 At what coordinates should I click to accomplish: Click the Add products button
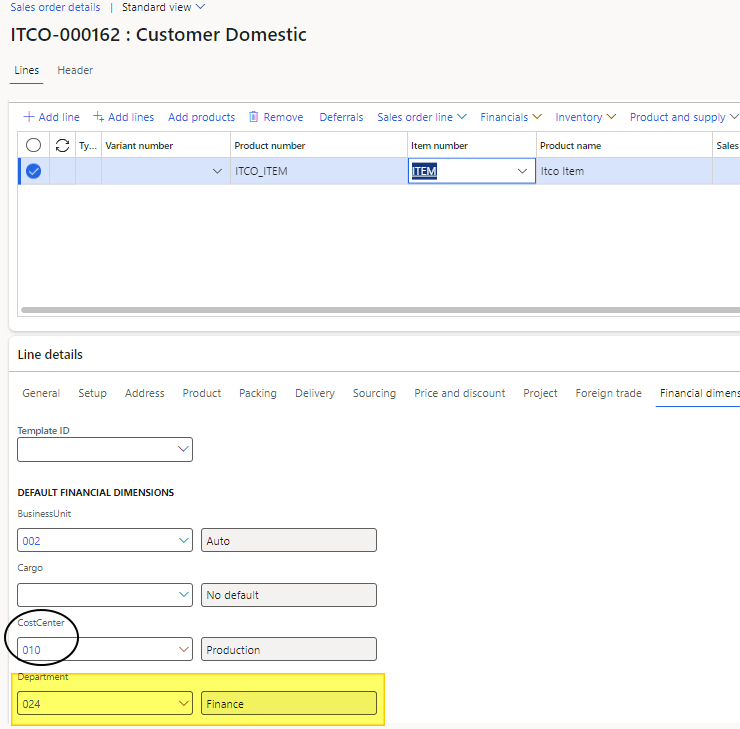201,117
